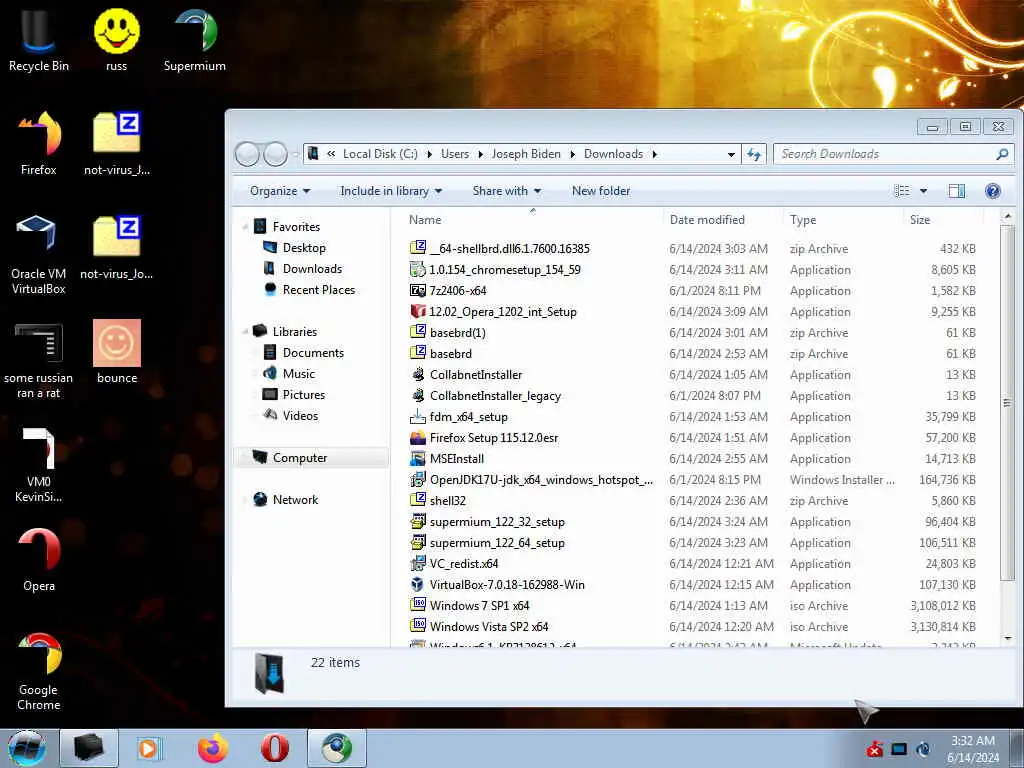Select the VM0 KevinSi... desktop file
The image size is (1024, 768).
pyautogui.click(x=38, y=465)
